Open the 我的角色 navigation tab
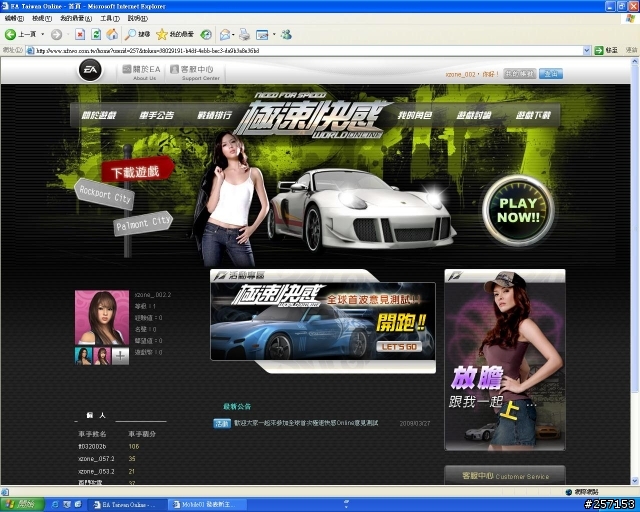The width and height of the screenshot is (640, 512). point(415,116)
